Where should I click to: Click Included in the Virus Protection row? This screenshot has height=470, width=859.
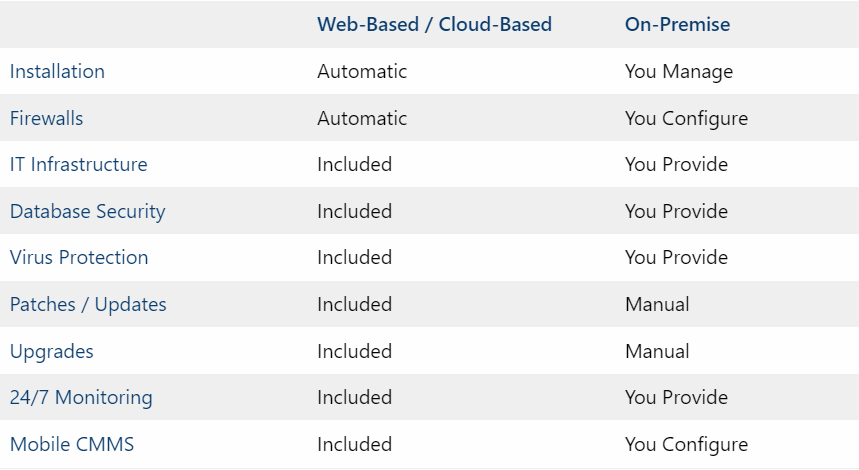354,257
